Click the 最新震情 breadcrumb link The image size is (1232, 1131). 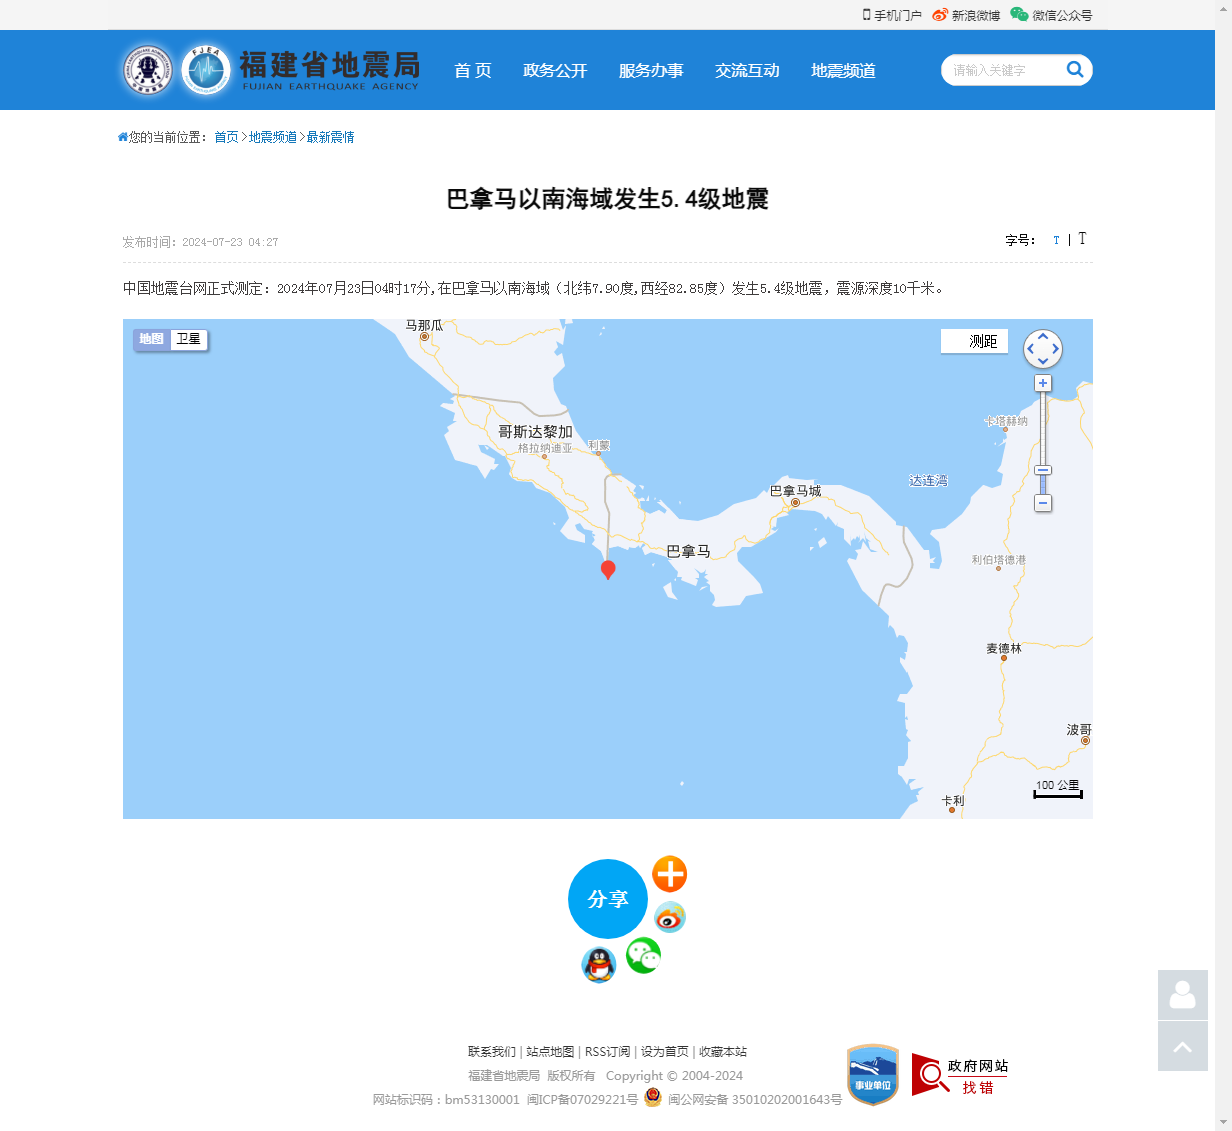330,137
